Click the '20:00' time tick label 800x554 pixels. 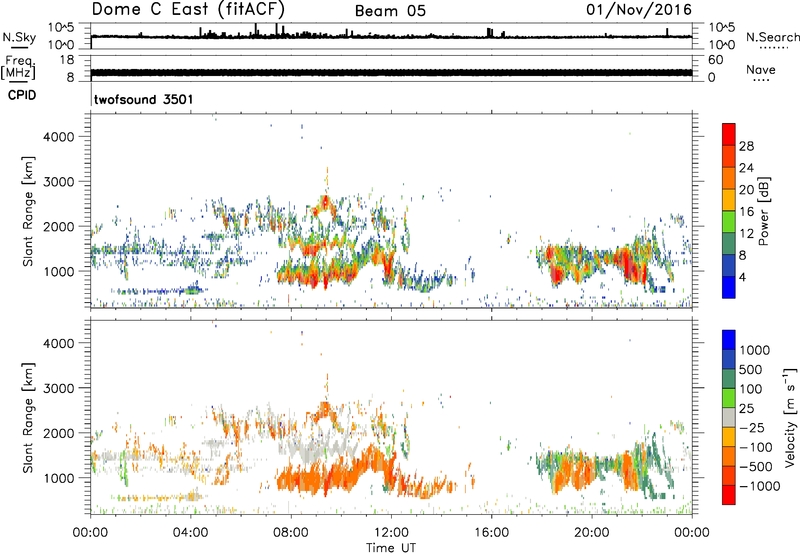click(x=592, y=533)
